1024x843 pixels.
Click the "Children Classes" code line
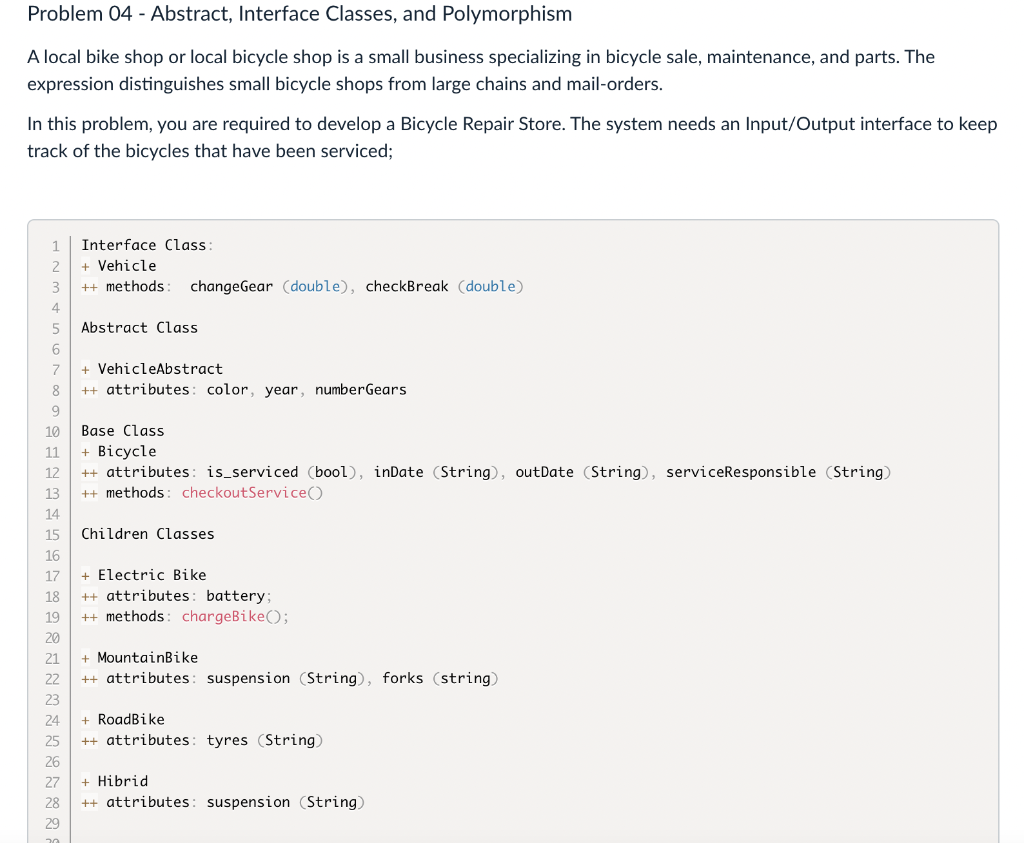pos(147,534)
